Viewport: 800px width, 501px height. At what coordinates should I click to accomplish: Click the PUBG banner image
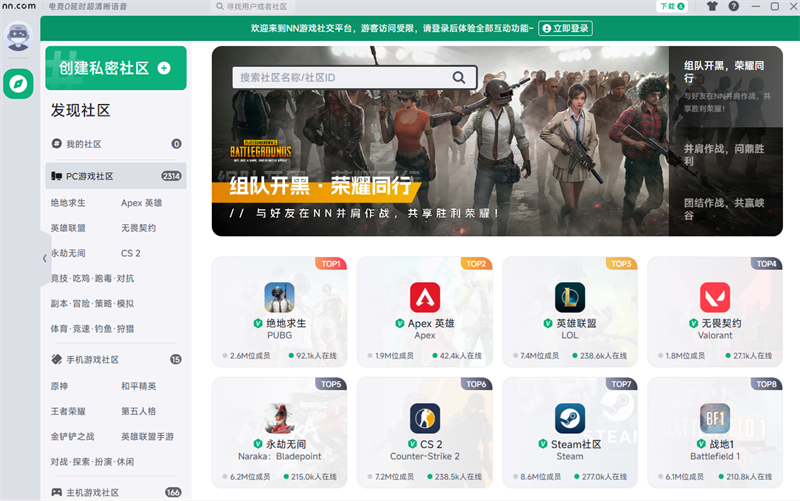click(440, 141)
